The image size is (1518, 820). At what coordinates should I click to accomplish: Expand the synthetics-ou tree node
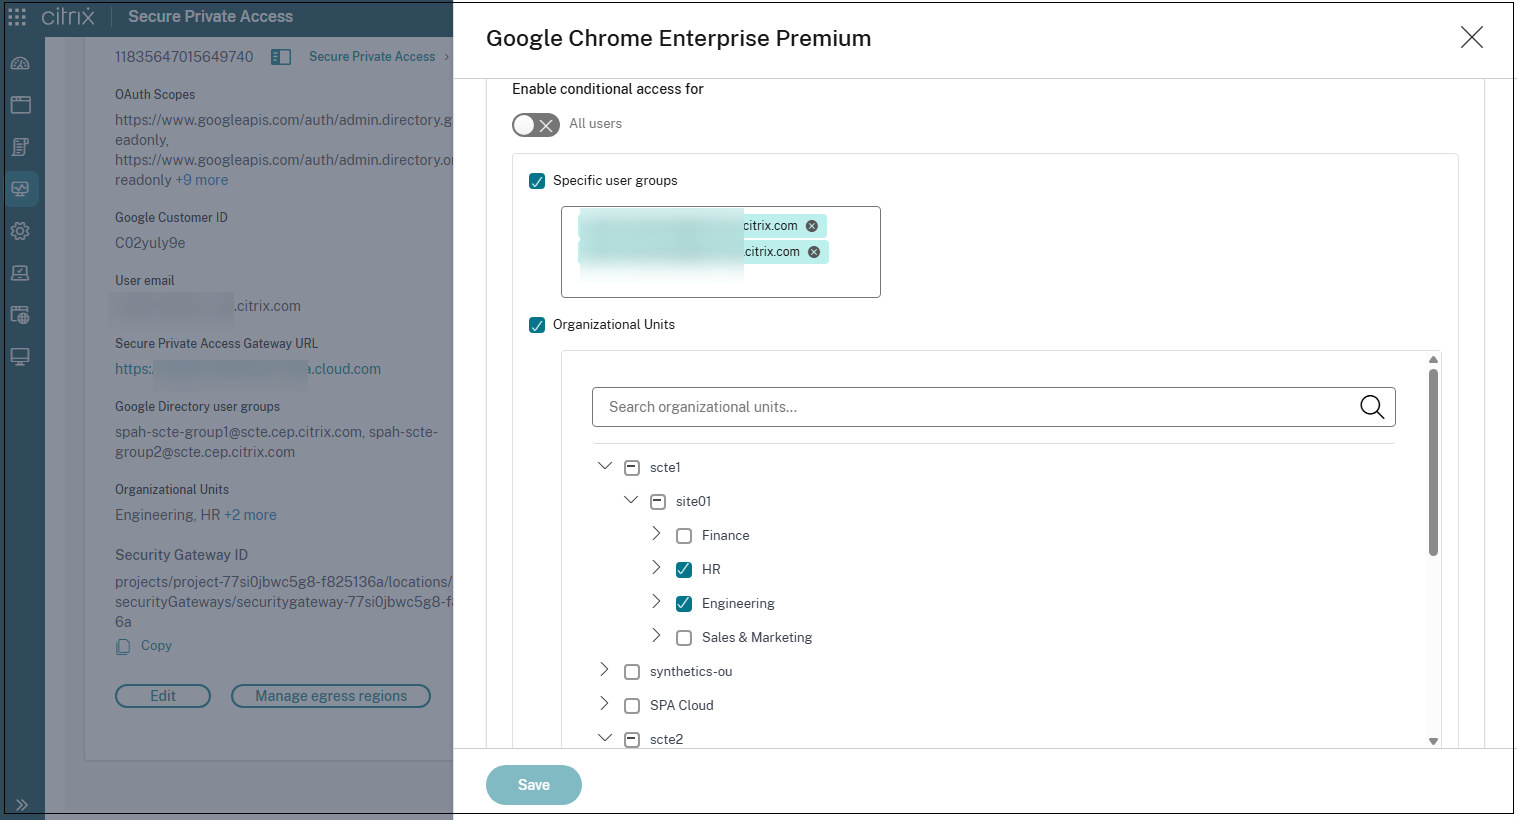604,670
